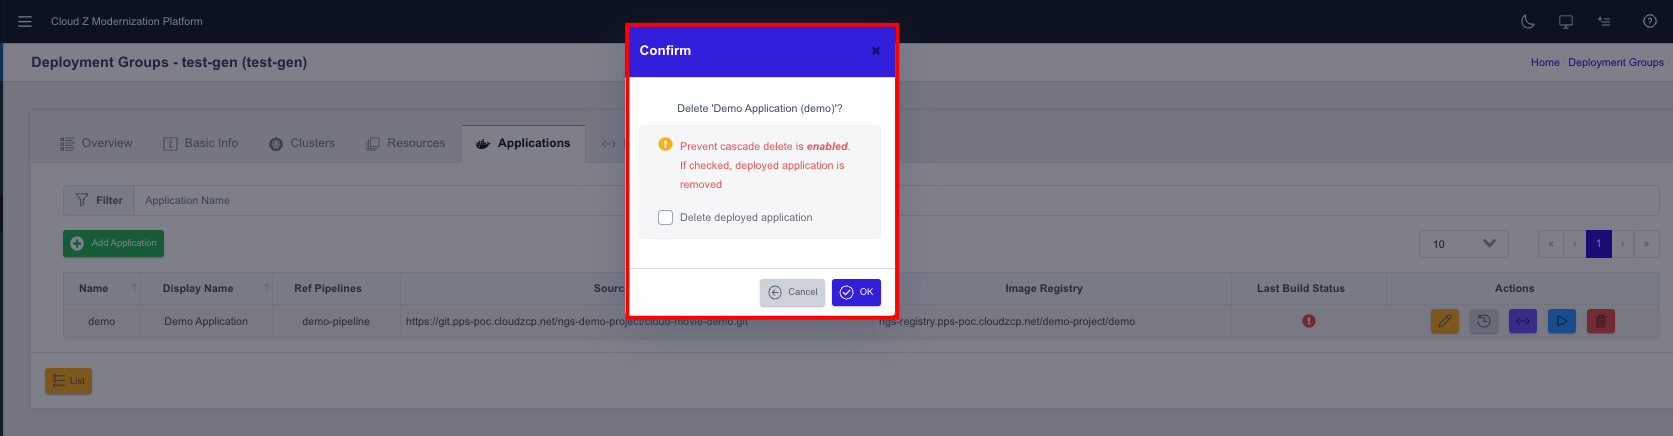Confirm deletion with the OK button

pos(856,292)
